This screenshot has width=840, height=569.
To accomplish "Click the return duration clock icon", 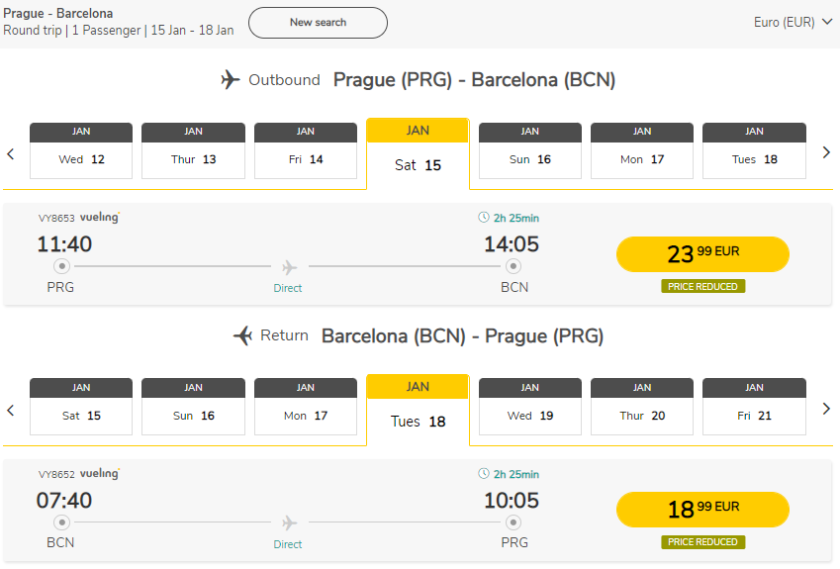I will [x=484, y=474].
